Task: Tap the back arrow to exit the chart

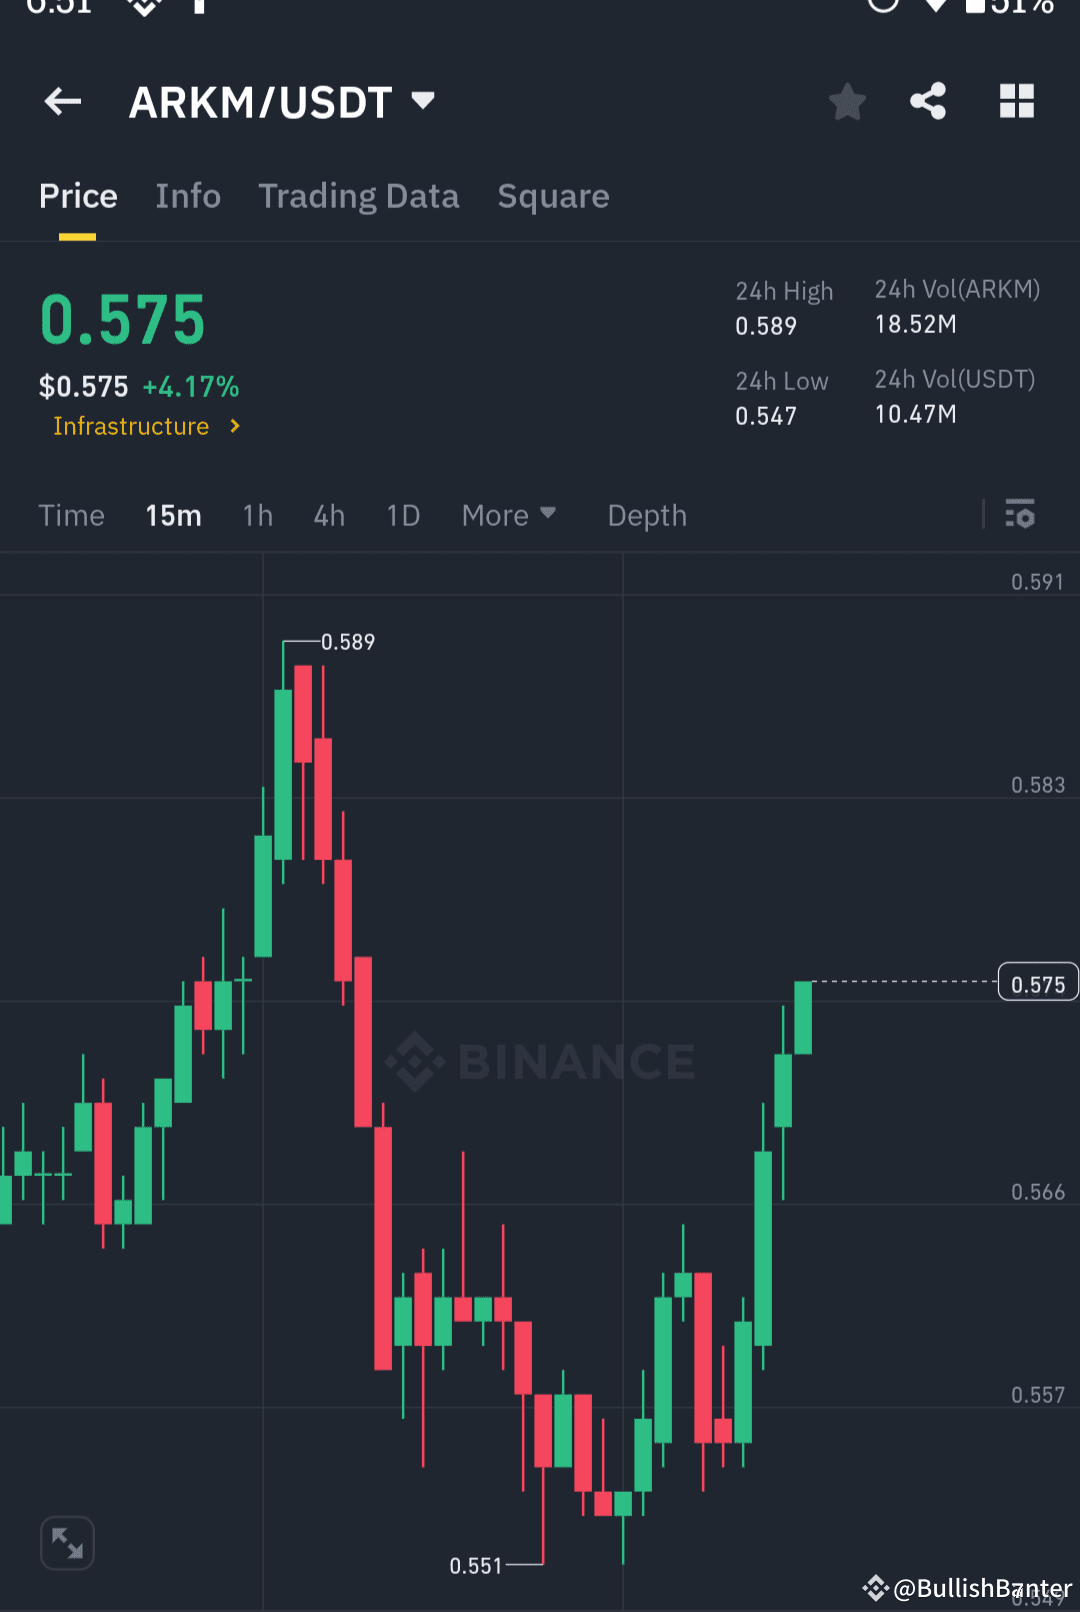Action: [x=62, y=101]
